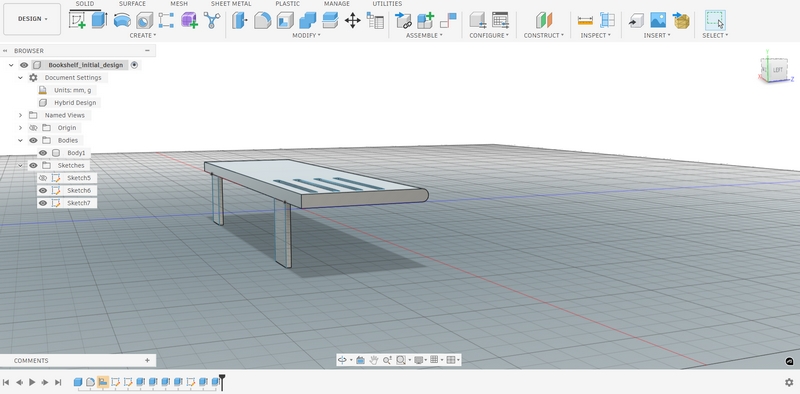Image resolution: width=800 pixels, height=394 pixels.
Task: Toggle visibility of the Sketches folder
Action: click(x=33, y=165)
